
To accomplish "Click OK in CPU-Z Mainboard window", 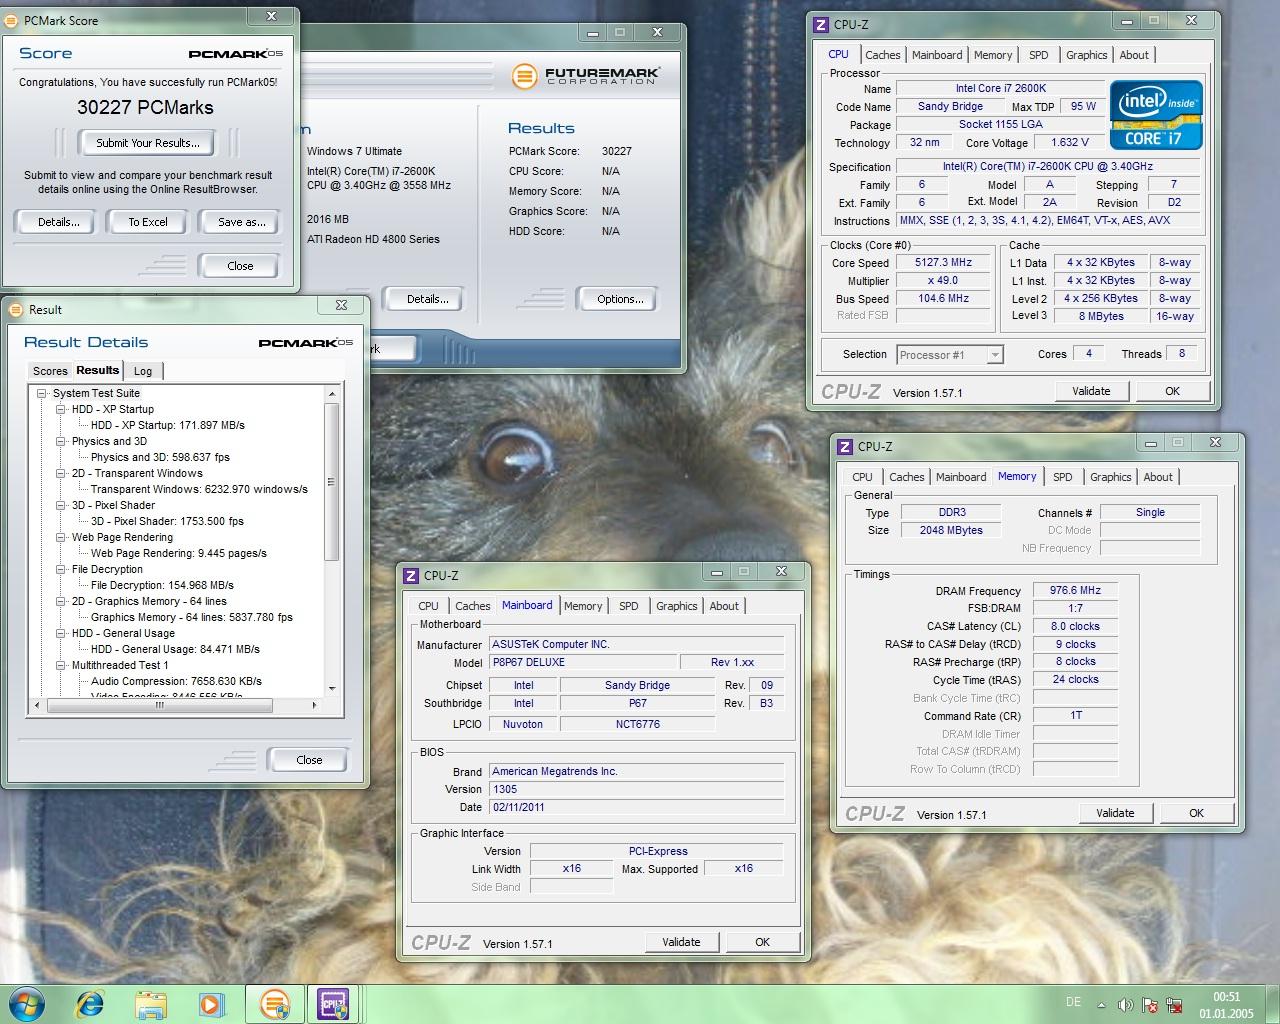I will [x=763, y=942].
